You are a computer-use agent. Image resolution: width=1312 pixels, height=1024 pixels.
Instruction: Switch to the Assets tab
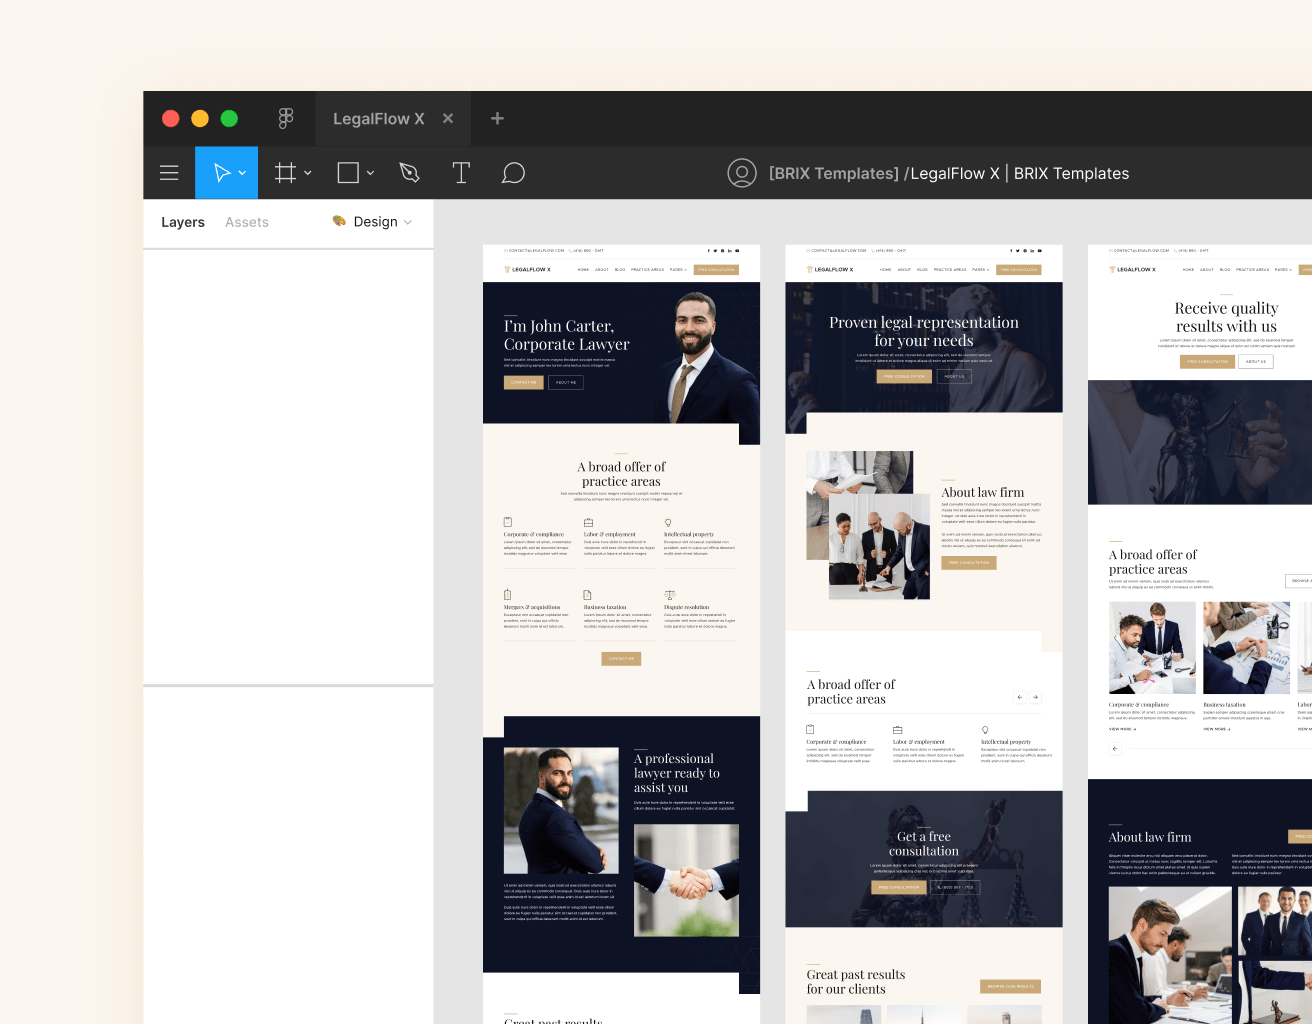click(246, 222)
